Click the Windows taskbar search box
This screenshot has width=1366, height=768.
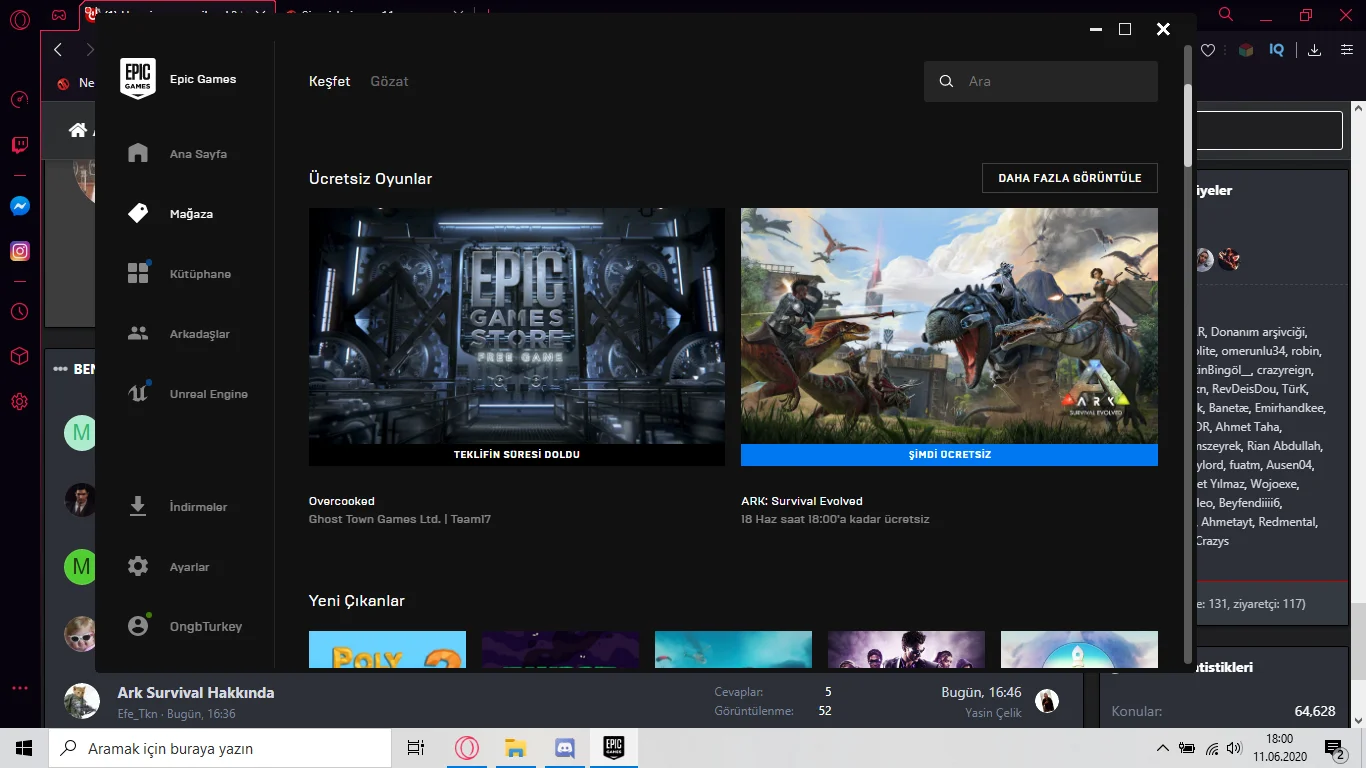coord(220,748)
